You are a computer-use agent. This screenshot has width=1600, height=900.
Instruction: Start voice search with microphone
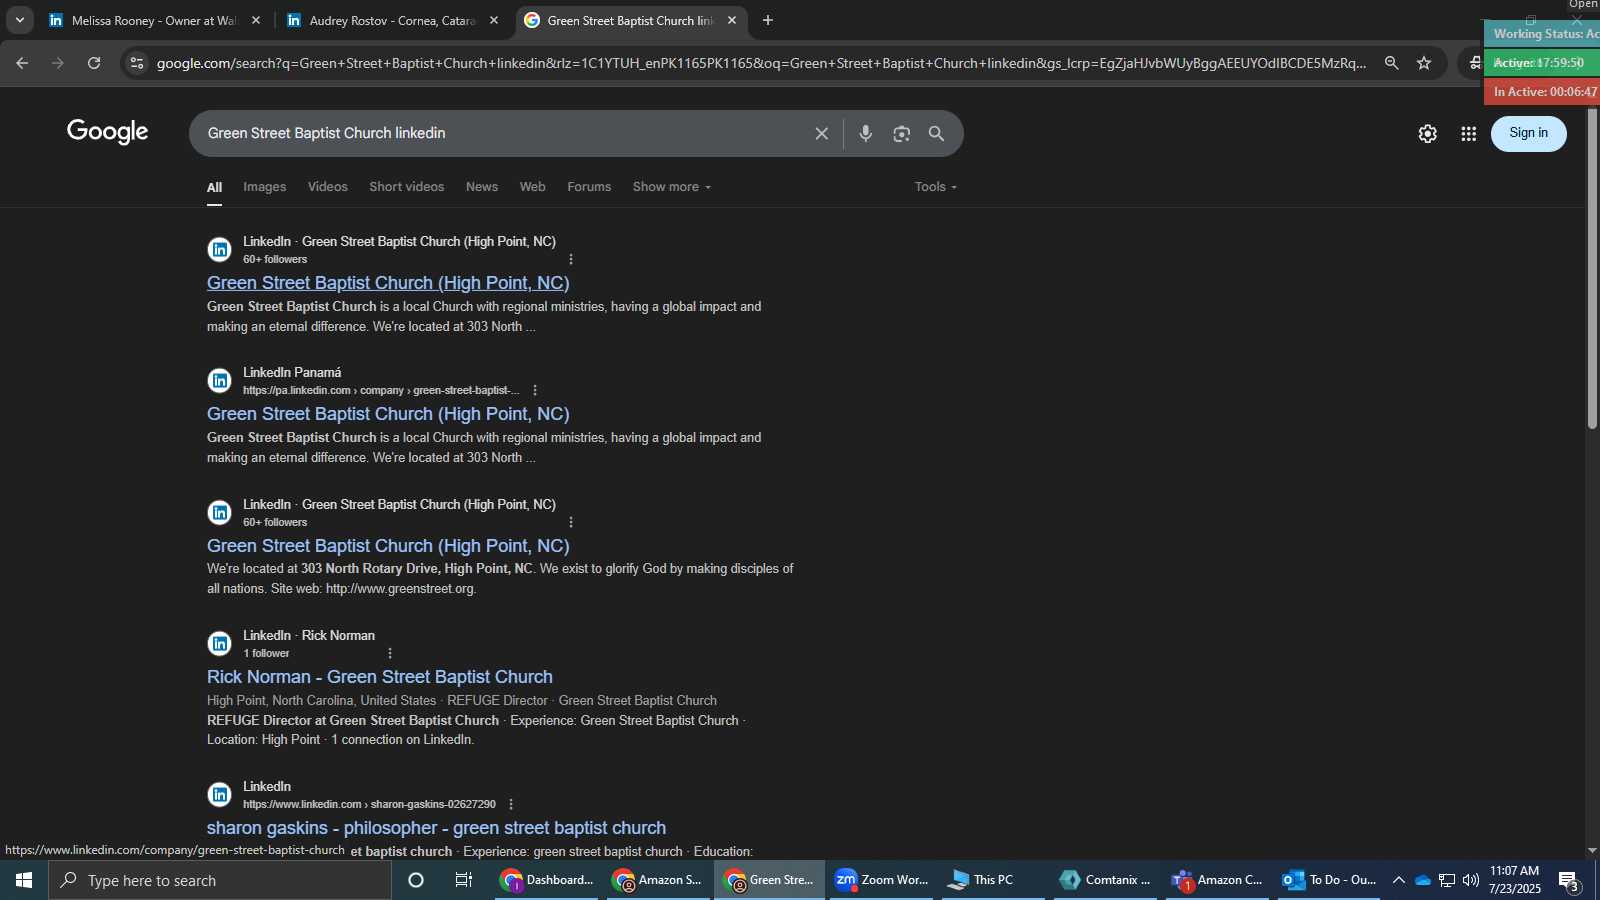point(866,133)
